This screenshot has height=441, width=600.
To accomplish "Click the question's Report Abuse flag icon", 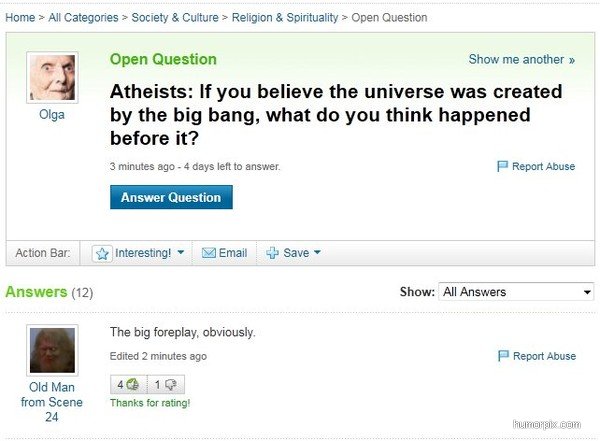I will (x=502, y=166).
